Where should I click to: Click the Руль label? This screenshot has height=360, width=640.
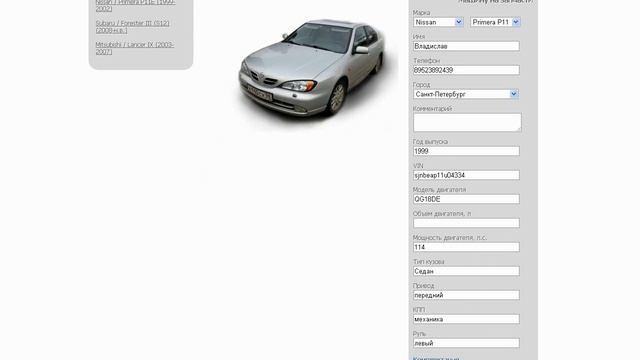coord(419,334)
